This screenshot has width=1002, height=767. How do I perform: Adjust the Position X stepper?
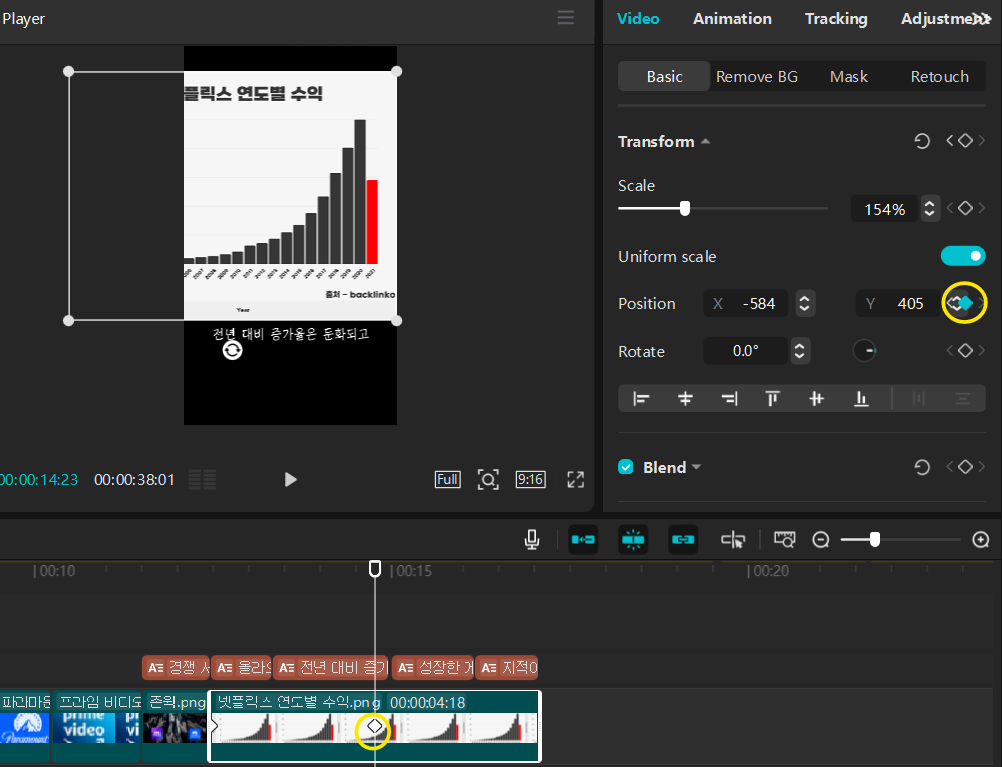click(805, 304)
